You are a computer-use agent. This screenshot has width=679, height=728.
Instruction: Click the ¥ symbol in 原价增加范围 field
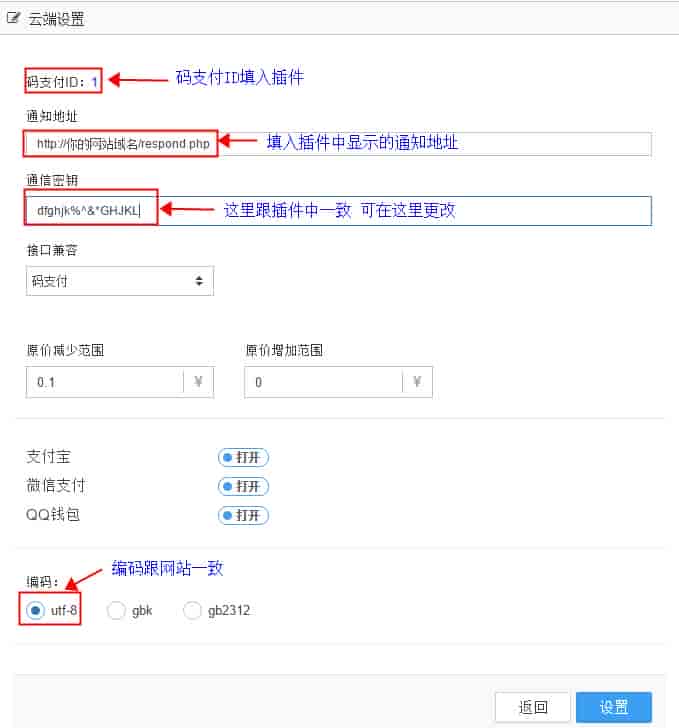pos(416,382)
